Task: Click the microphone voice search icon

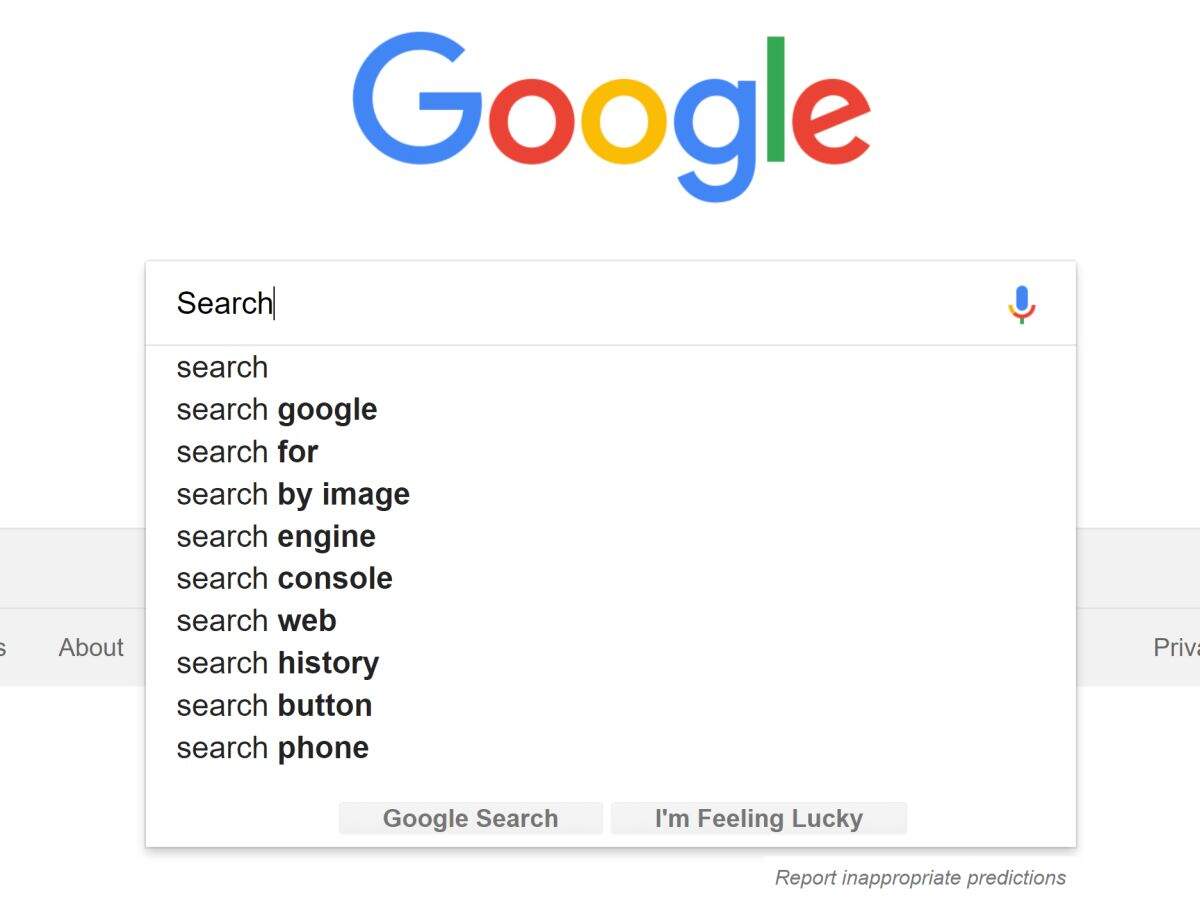Action: point(1022,305)
